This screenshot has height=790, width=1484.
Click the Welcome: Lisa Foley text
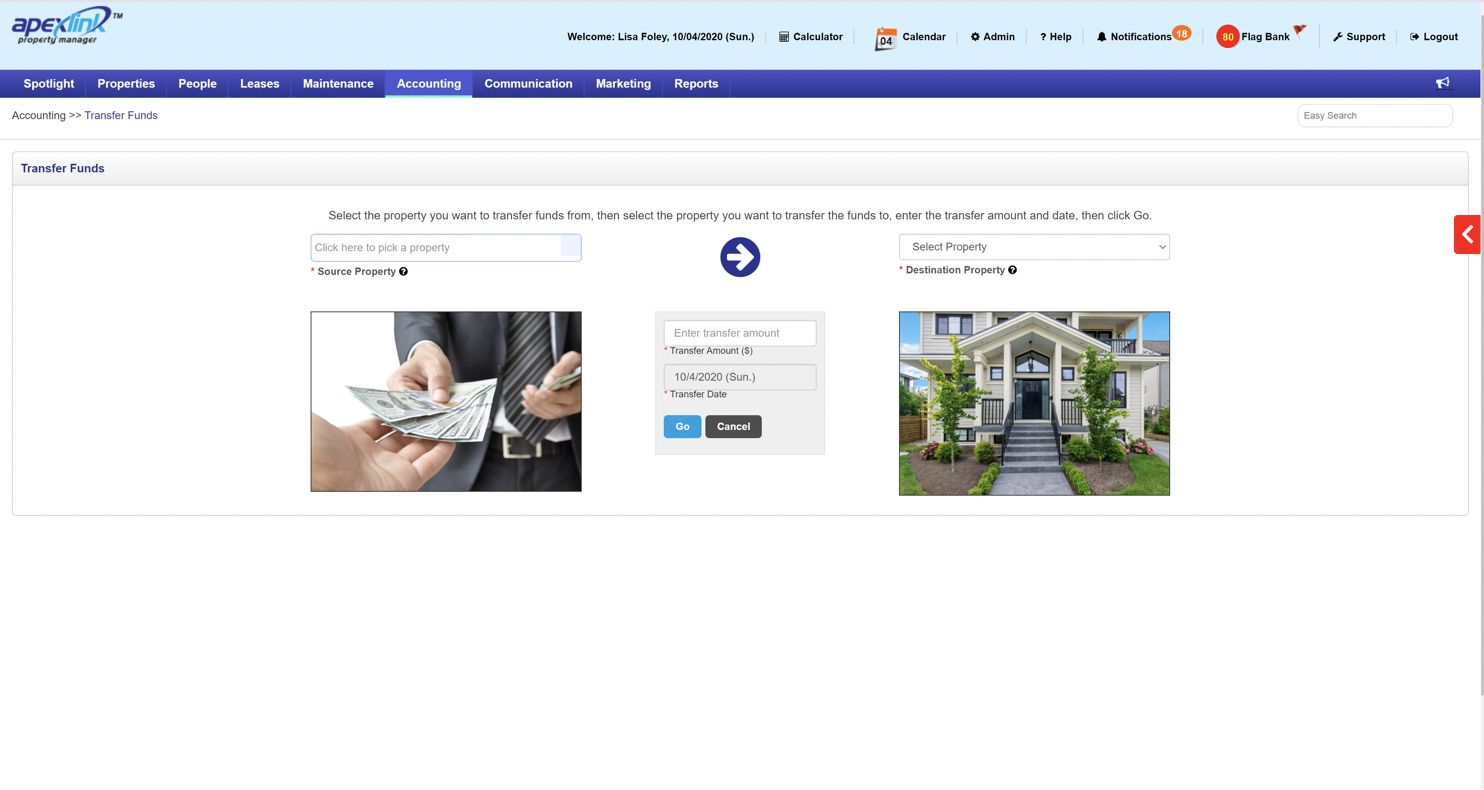tap(661, 37)
